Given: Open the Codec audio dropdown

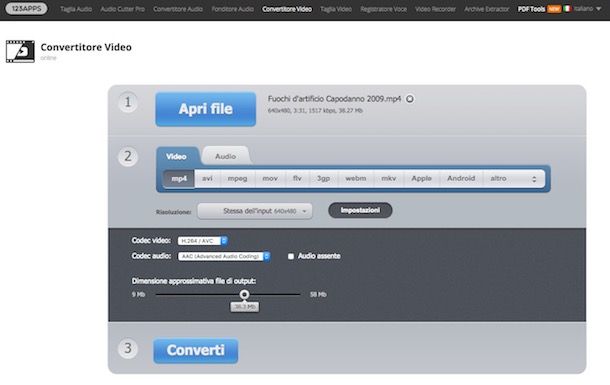Looking at the screenshot, I should (x=224, y=257).
